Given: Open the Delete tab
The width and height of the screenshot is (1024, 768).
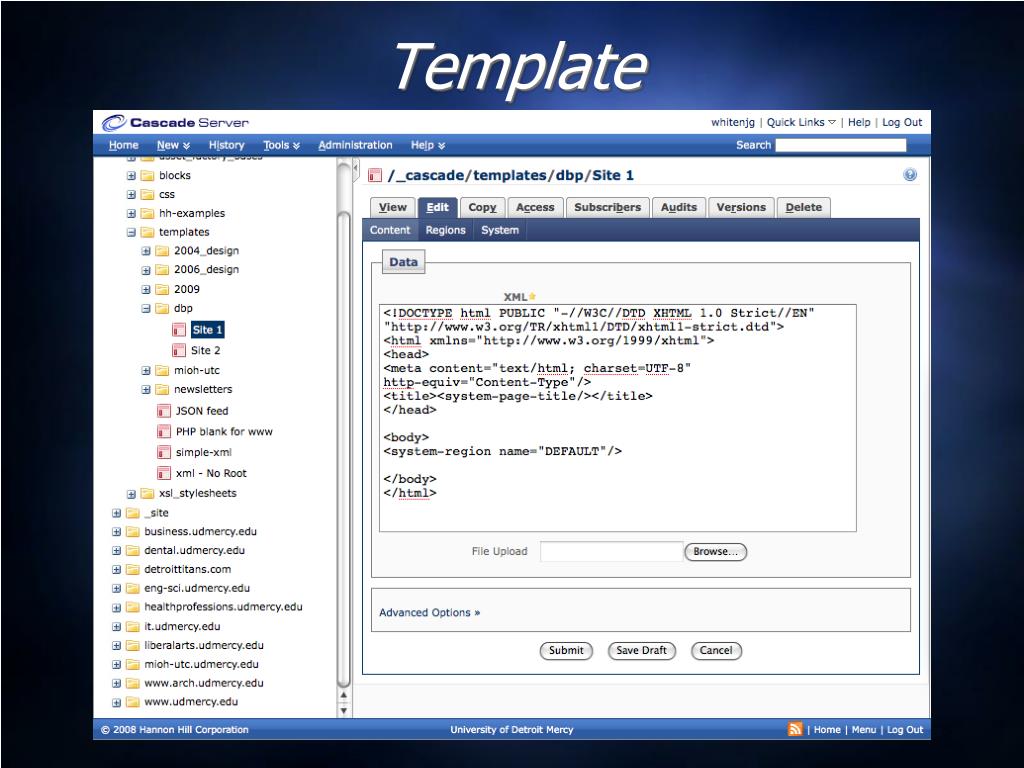Looking at the screenshot, I should click(803, 207).
